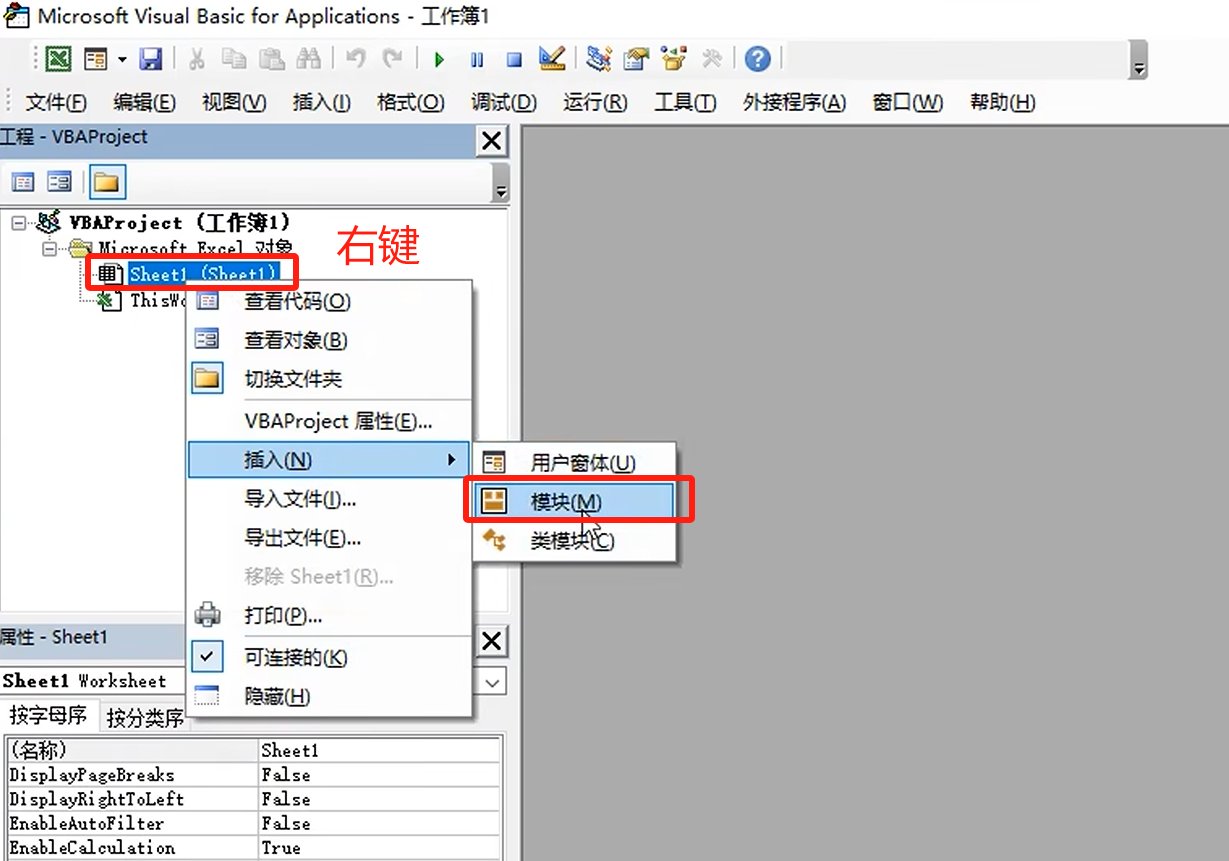Viewport: 1229px width, 861px height.
Task: Open the 插入(I) menu in menu bar
Action: [x=321, y=102]
